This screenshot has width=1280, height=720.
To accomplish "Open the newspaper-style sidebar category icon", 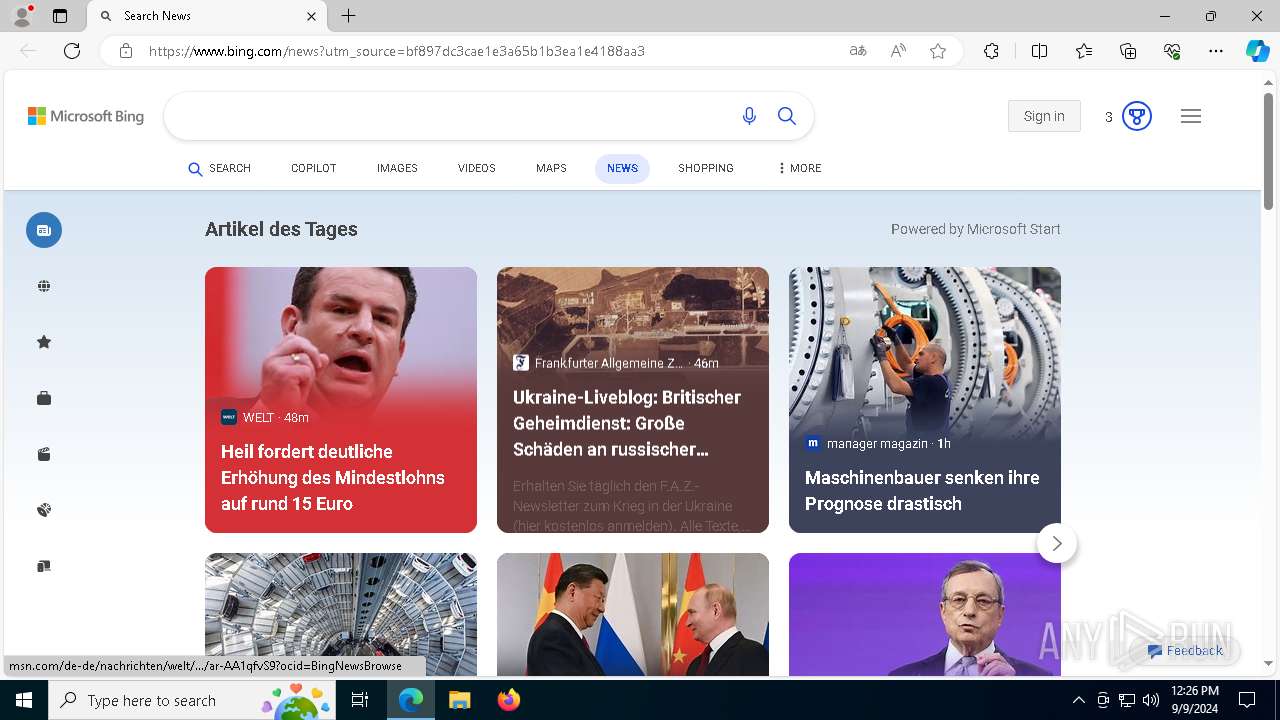I will coord(44,566).
